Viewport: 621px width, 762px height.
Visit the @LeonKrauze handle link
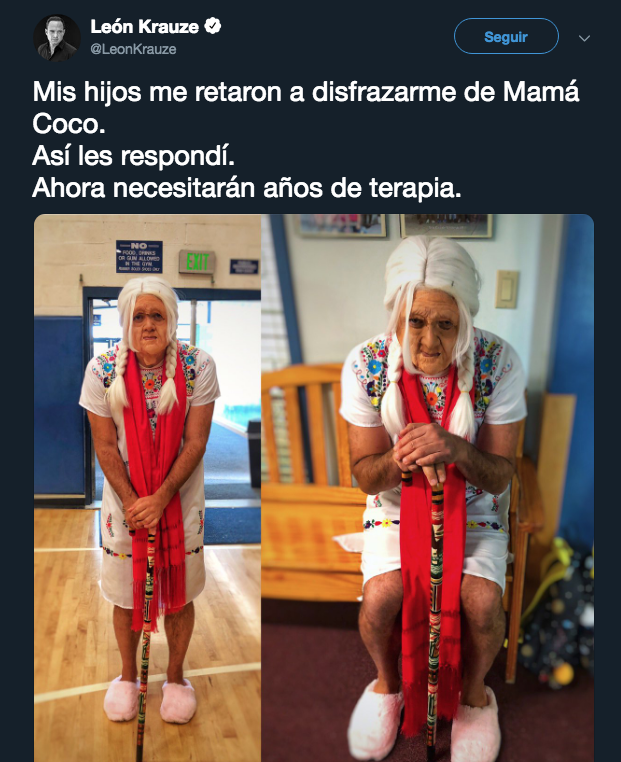pos(133,49)
